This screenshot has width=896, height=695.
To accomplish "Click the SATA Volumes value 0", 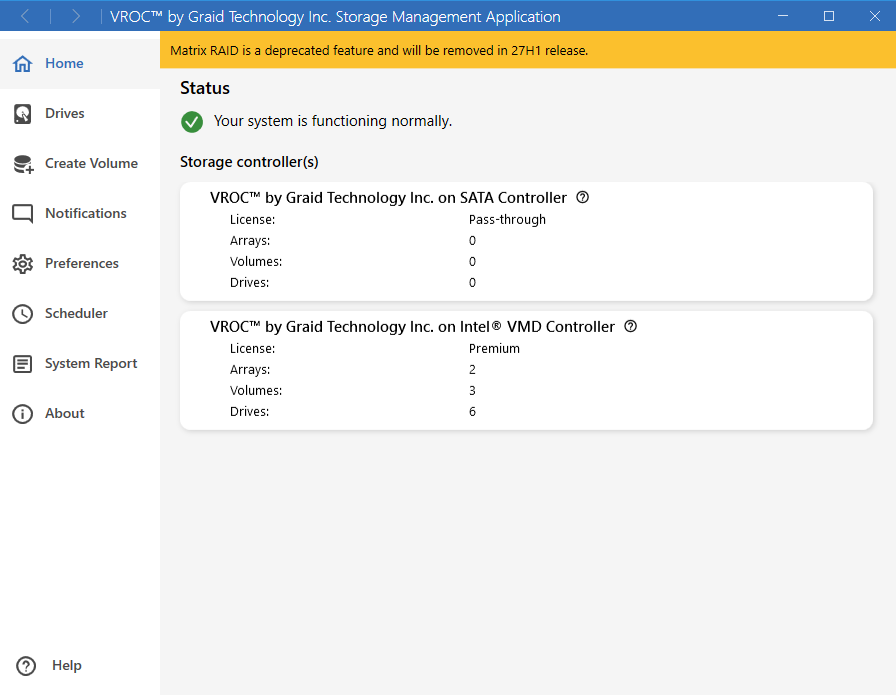I will pos(472,262).
